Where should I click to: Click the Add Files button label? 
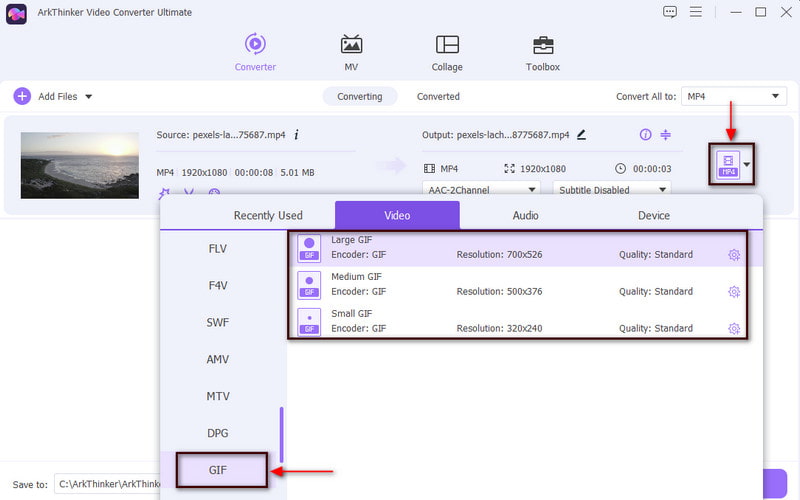tap(58, 96)
